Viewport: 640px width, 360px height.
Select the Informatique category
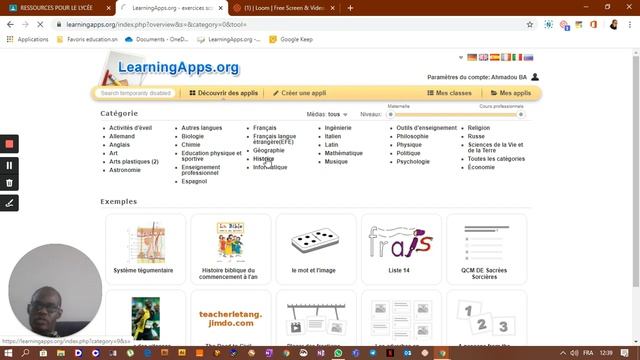(x=270, y=167)
